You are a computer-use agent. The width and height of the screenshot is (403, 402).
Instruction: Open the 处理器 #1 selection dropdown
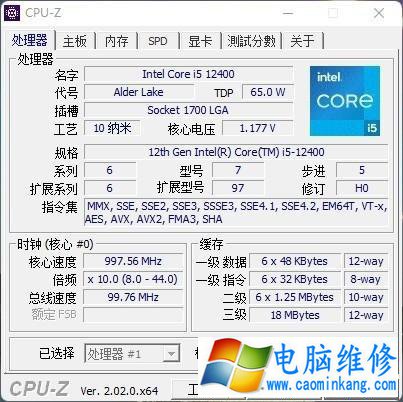tap(132, 354)
